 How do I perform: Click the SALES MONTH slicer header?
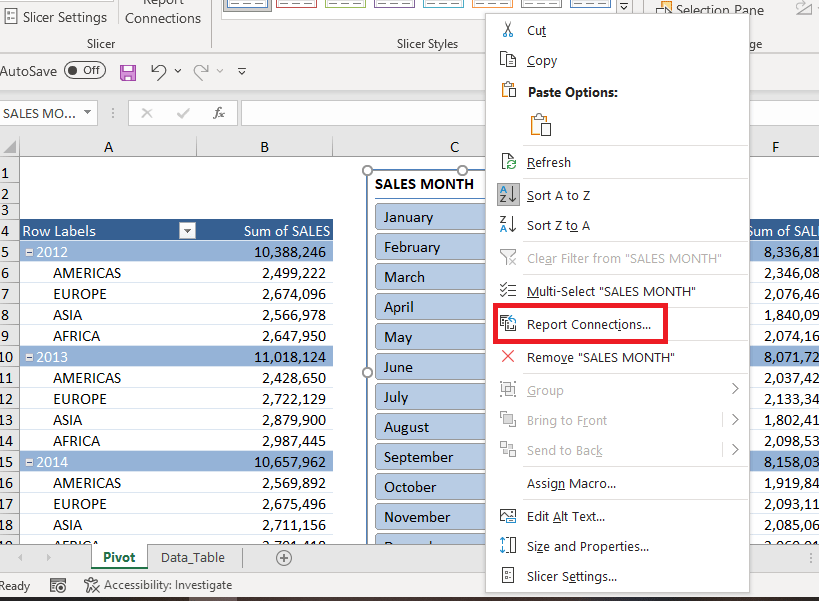[424, 184]
